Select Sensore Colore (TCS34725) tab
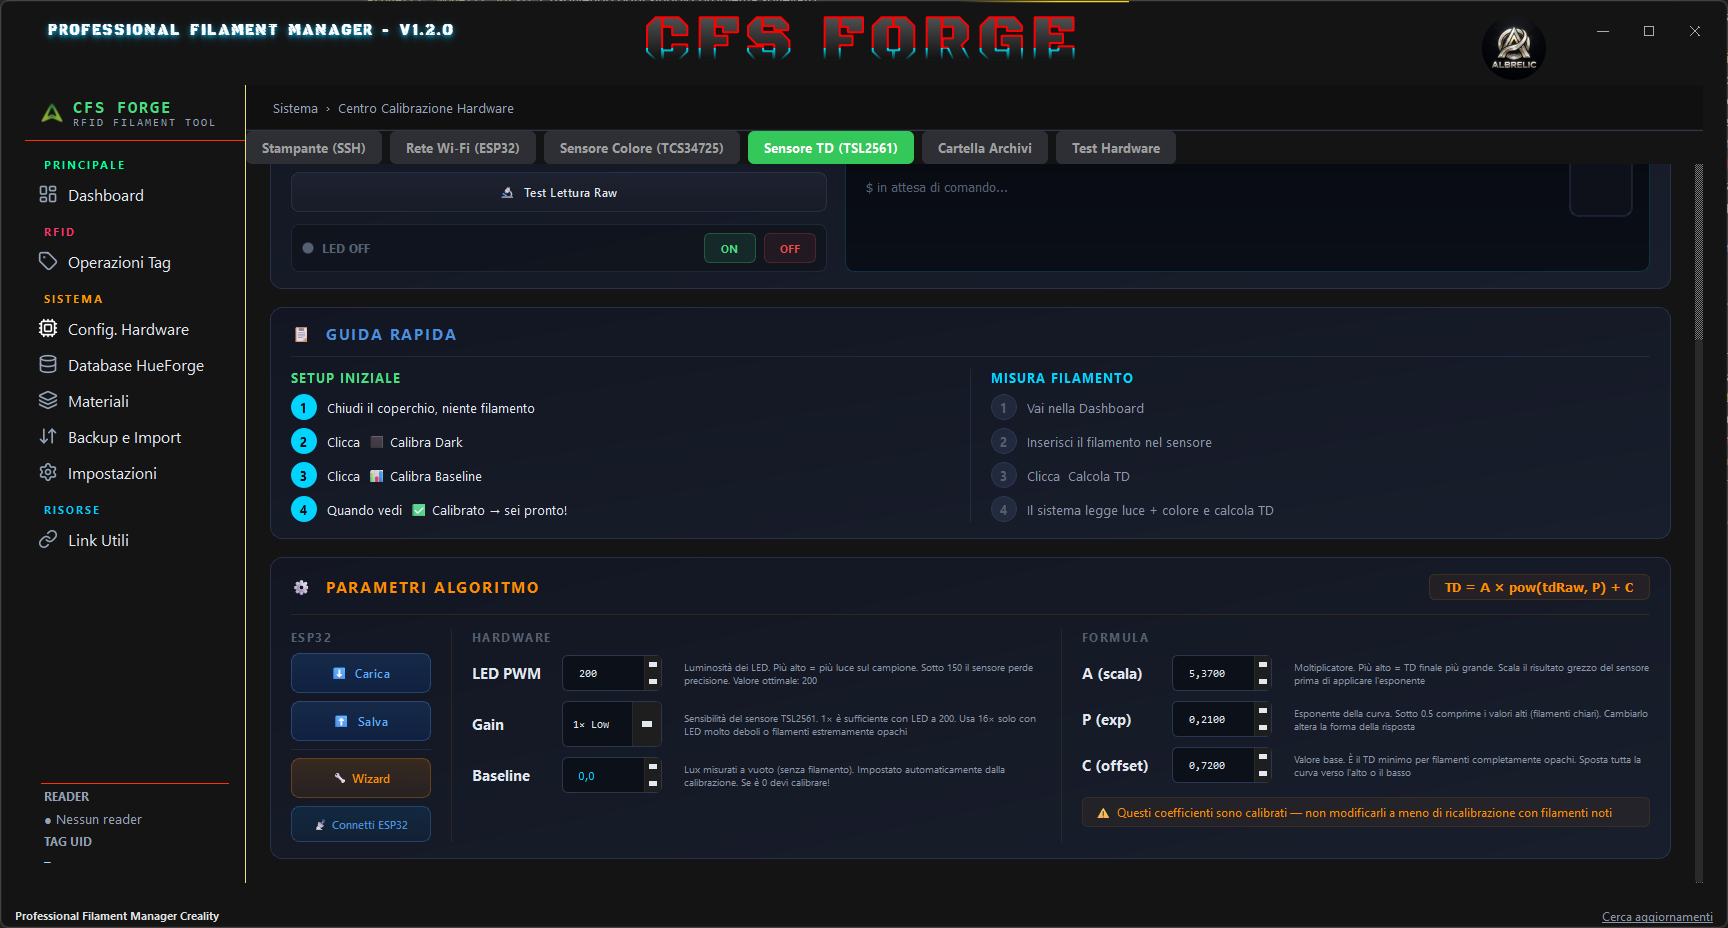1728x928 pixels. coord(642,148)
